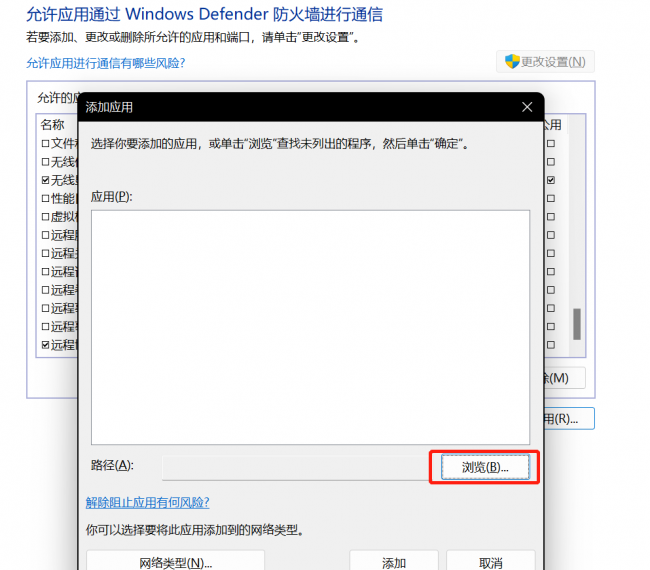Click inside the 应用(P) list box
This screenshot has height=570, width=650.
(x=310, y=327)
